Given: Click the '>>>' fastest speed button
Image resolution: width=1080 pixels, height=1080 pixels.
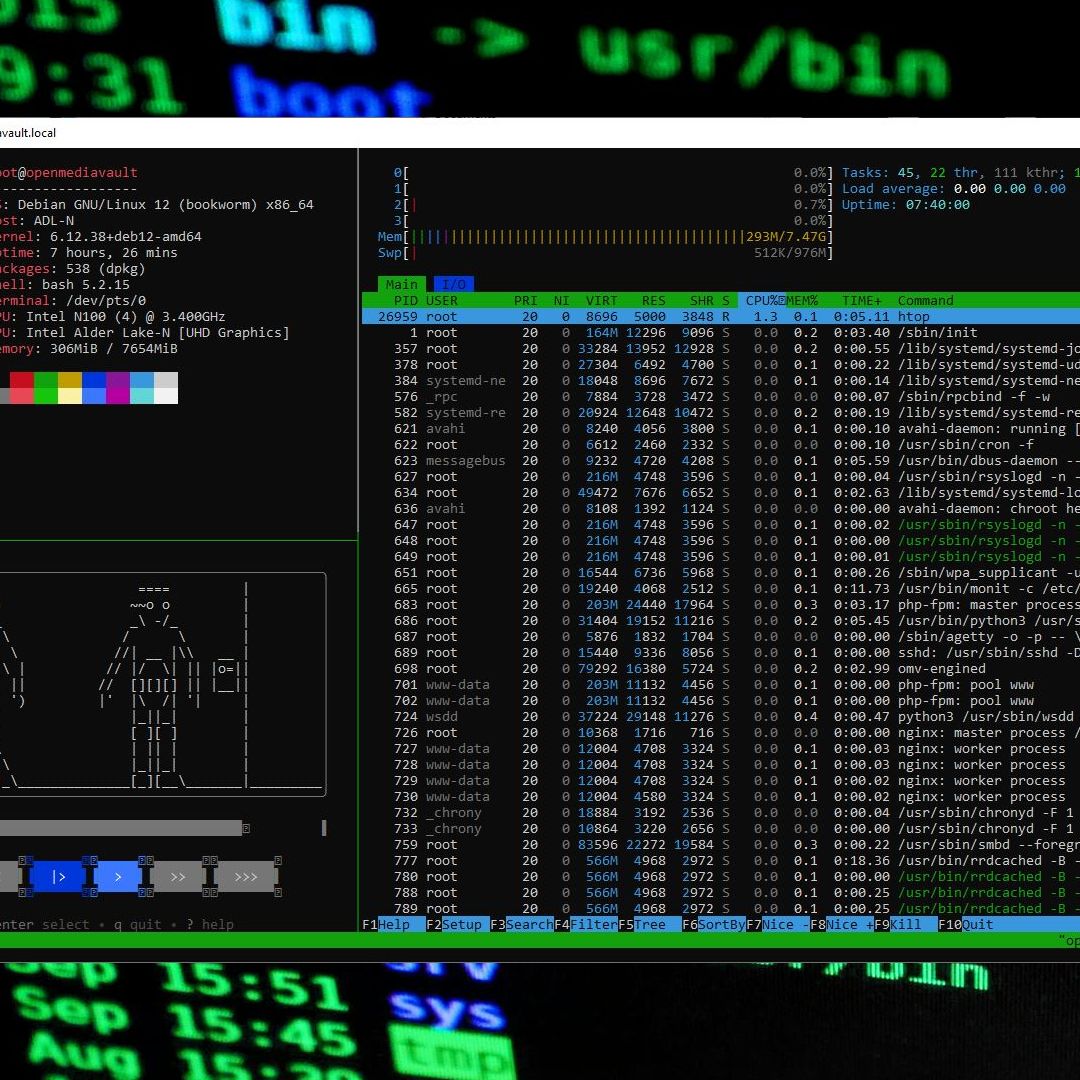Looking at the screenshot, I should (x=246, y=876).
